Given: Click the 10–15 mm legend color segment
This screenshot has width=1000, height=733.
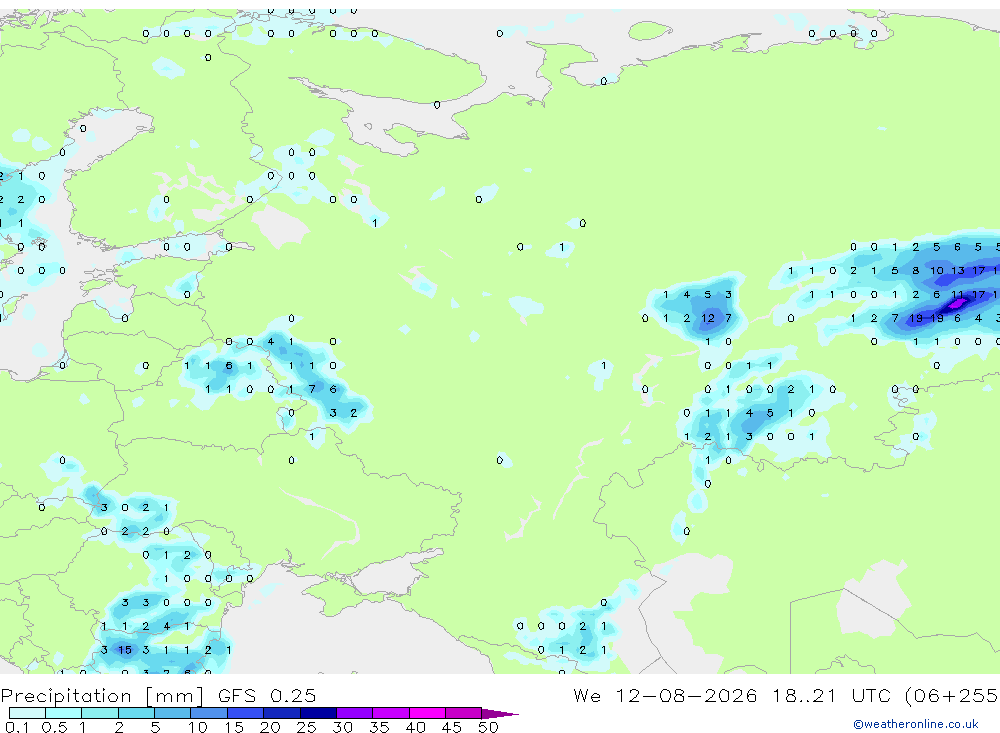Looking at the screenshot, I should click(209, 713).
